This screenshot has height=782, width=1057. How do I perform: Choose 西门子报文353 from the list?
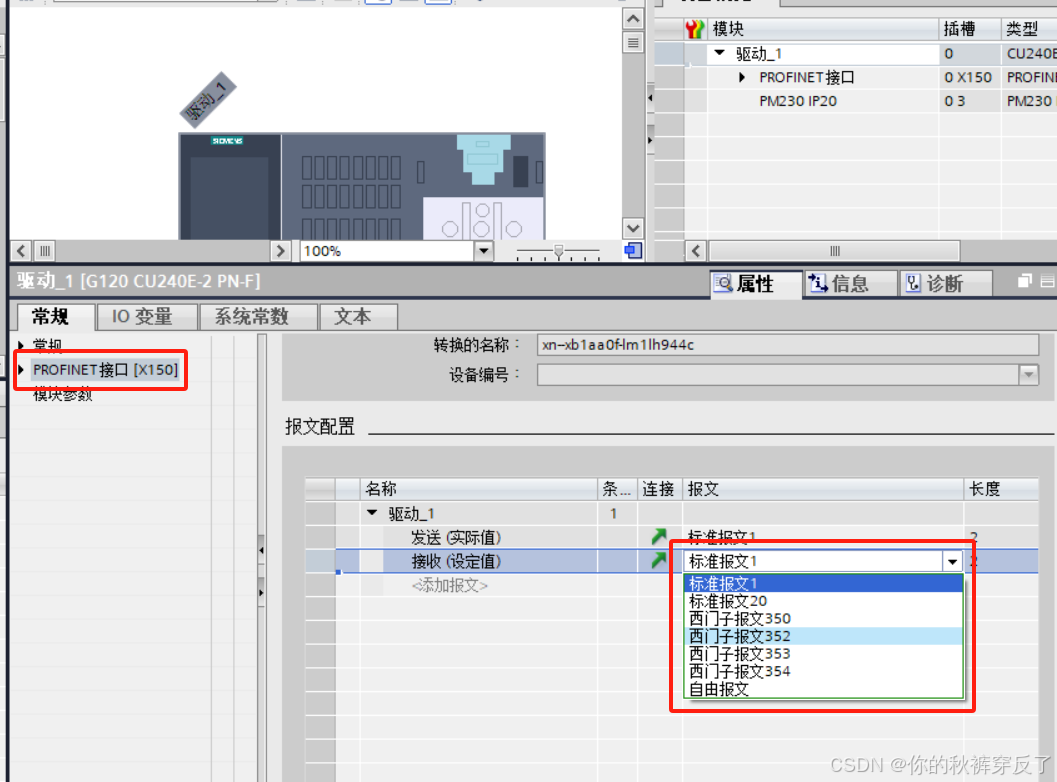(x=823, y=653)
